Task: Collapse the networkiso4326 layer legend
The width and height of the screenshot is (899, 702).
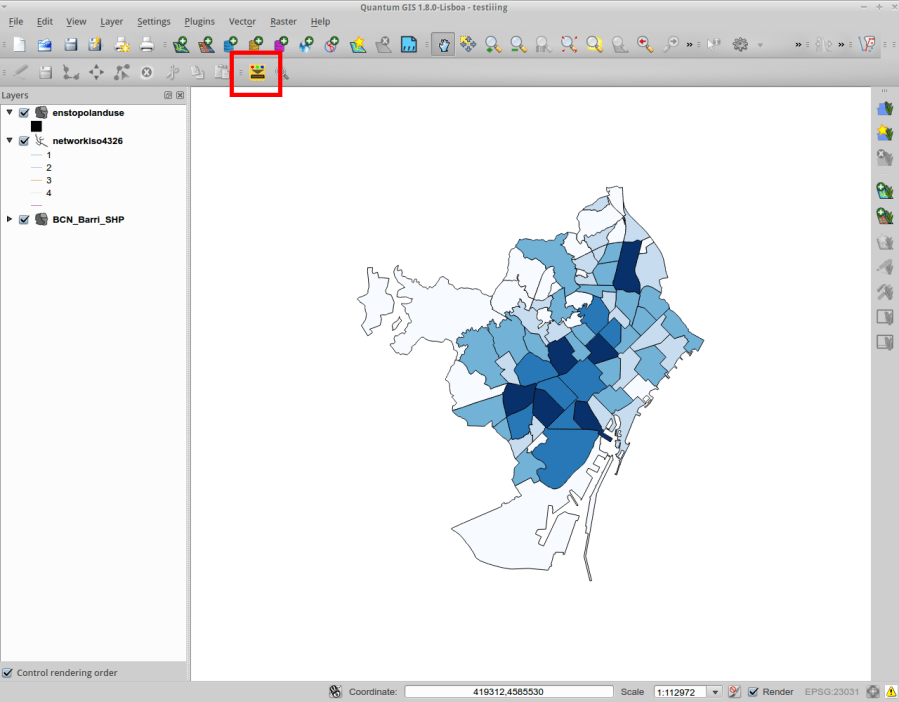Action: [10, 141]
